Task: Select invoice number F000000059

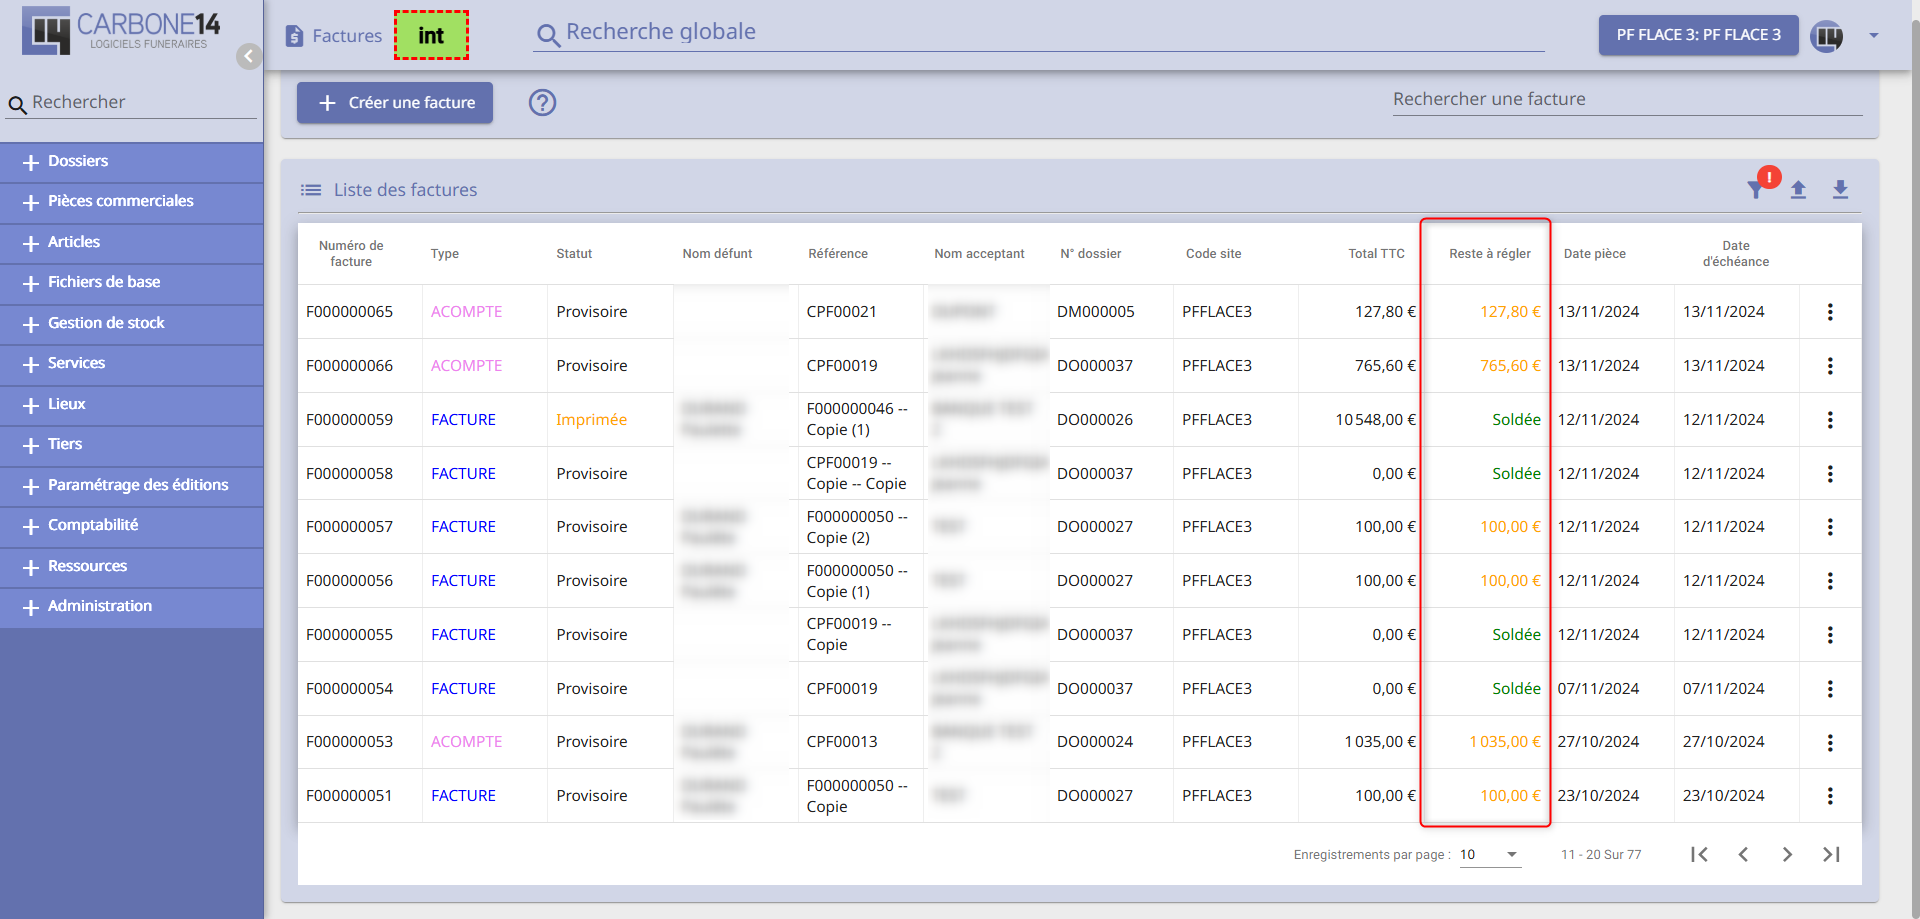Action: tap(349, 420)
